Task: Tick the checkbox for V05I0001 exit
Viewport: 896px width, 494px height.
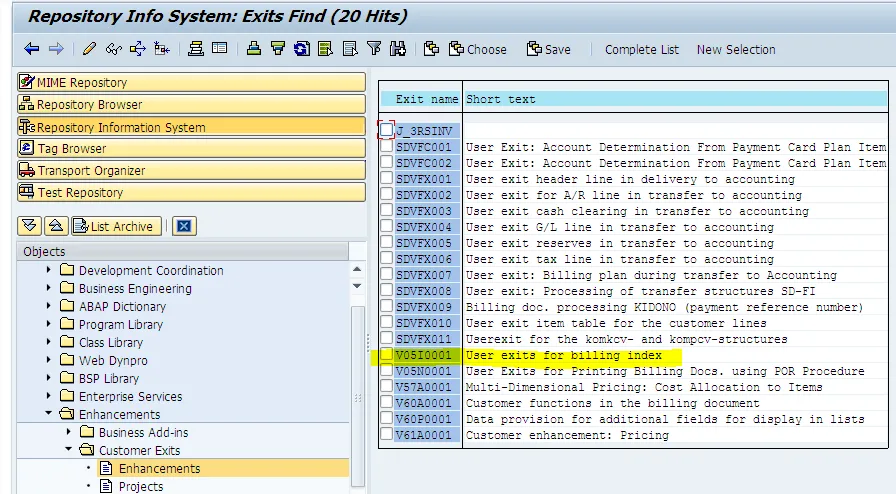Action: pos(386,355)
